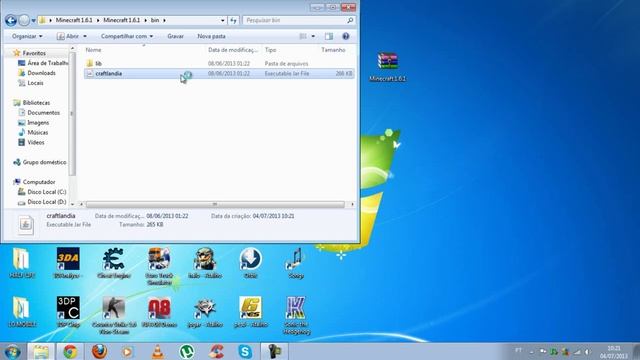The width and height of the screenshot is (640, 360).
Task: Open the Orbit downloader shortcut
Action: (250, 263)
